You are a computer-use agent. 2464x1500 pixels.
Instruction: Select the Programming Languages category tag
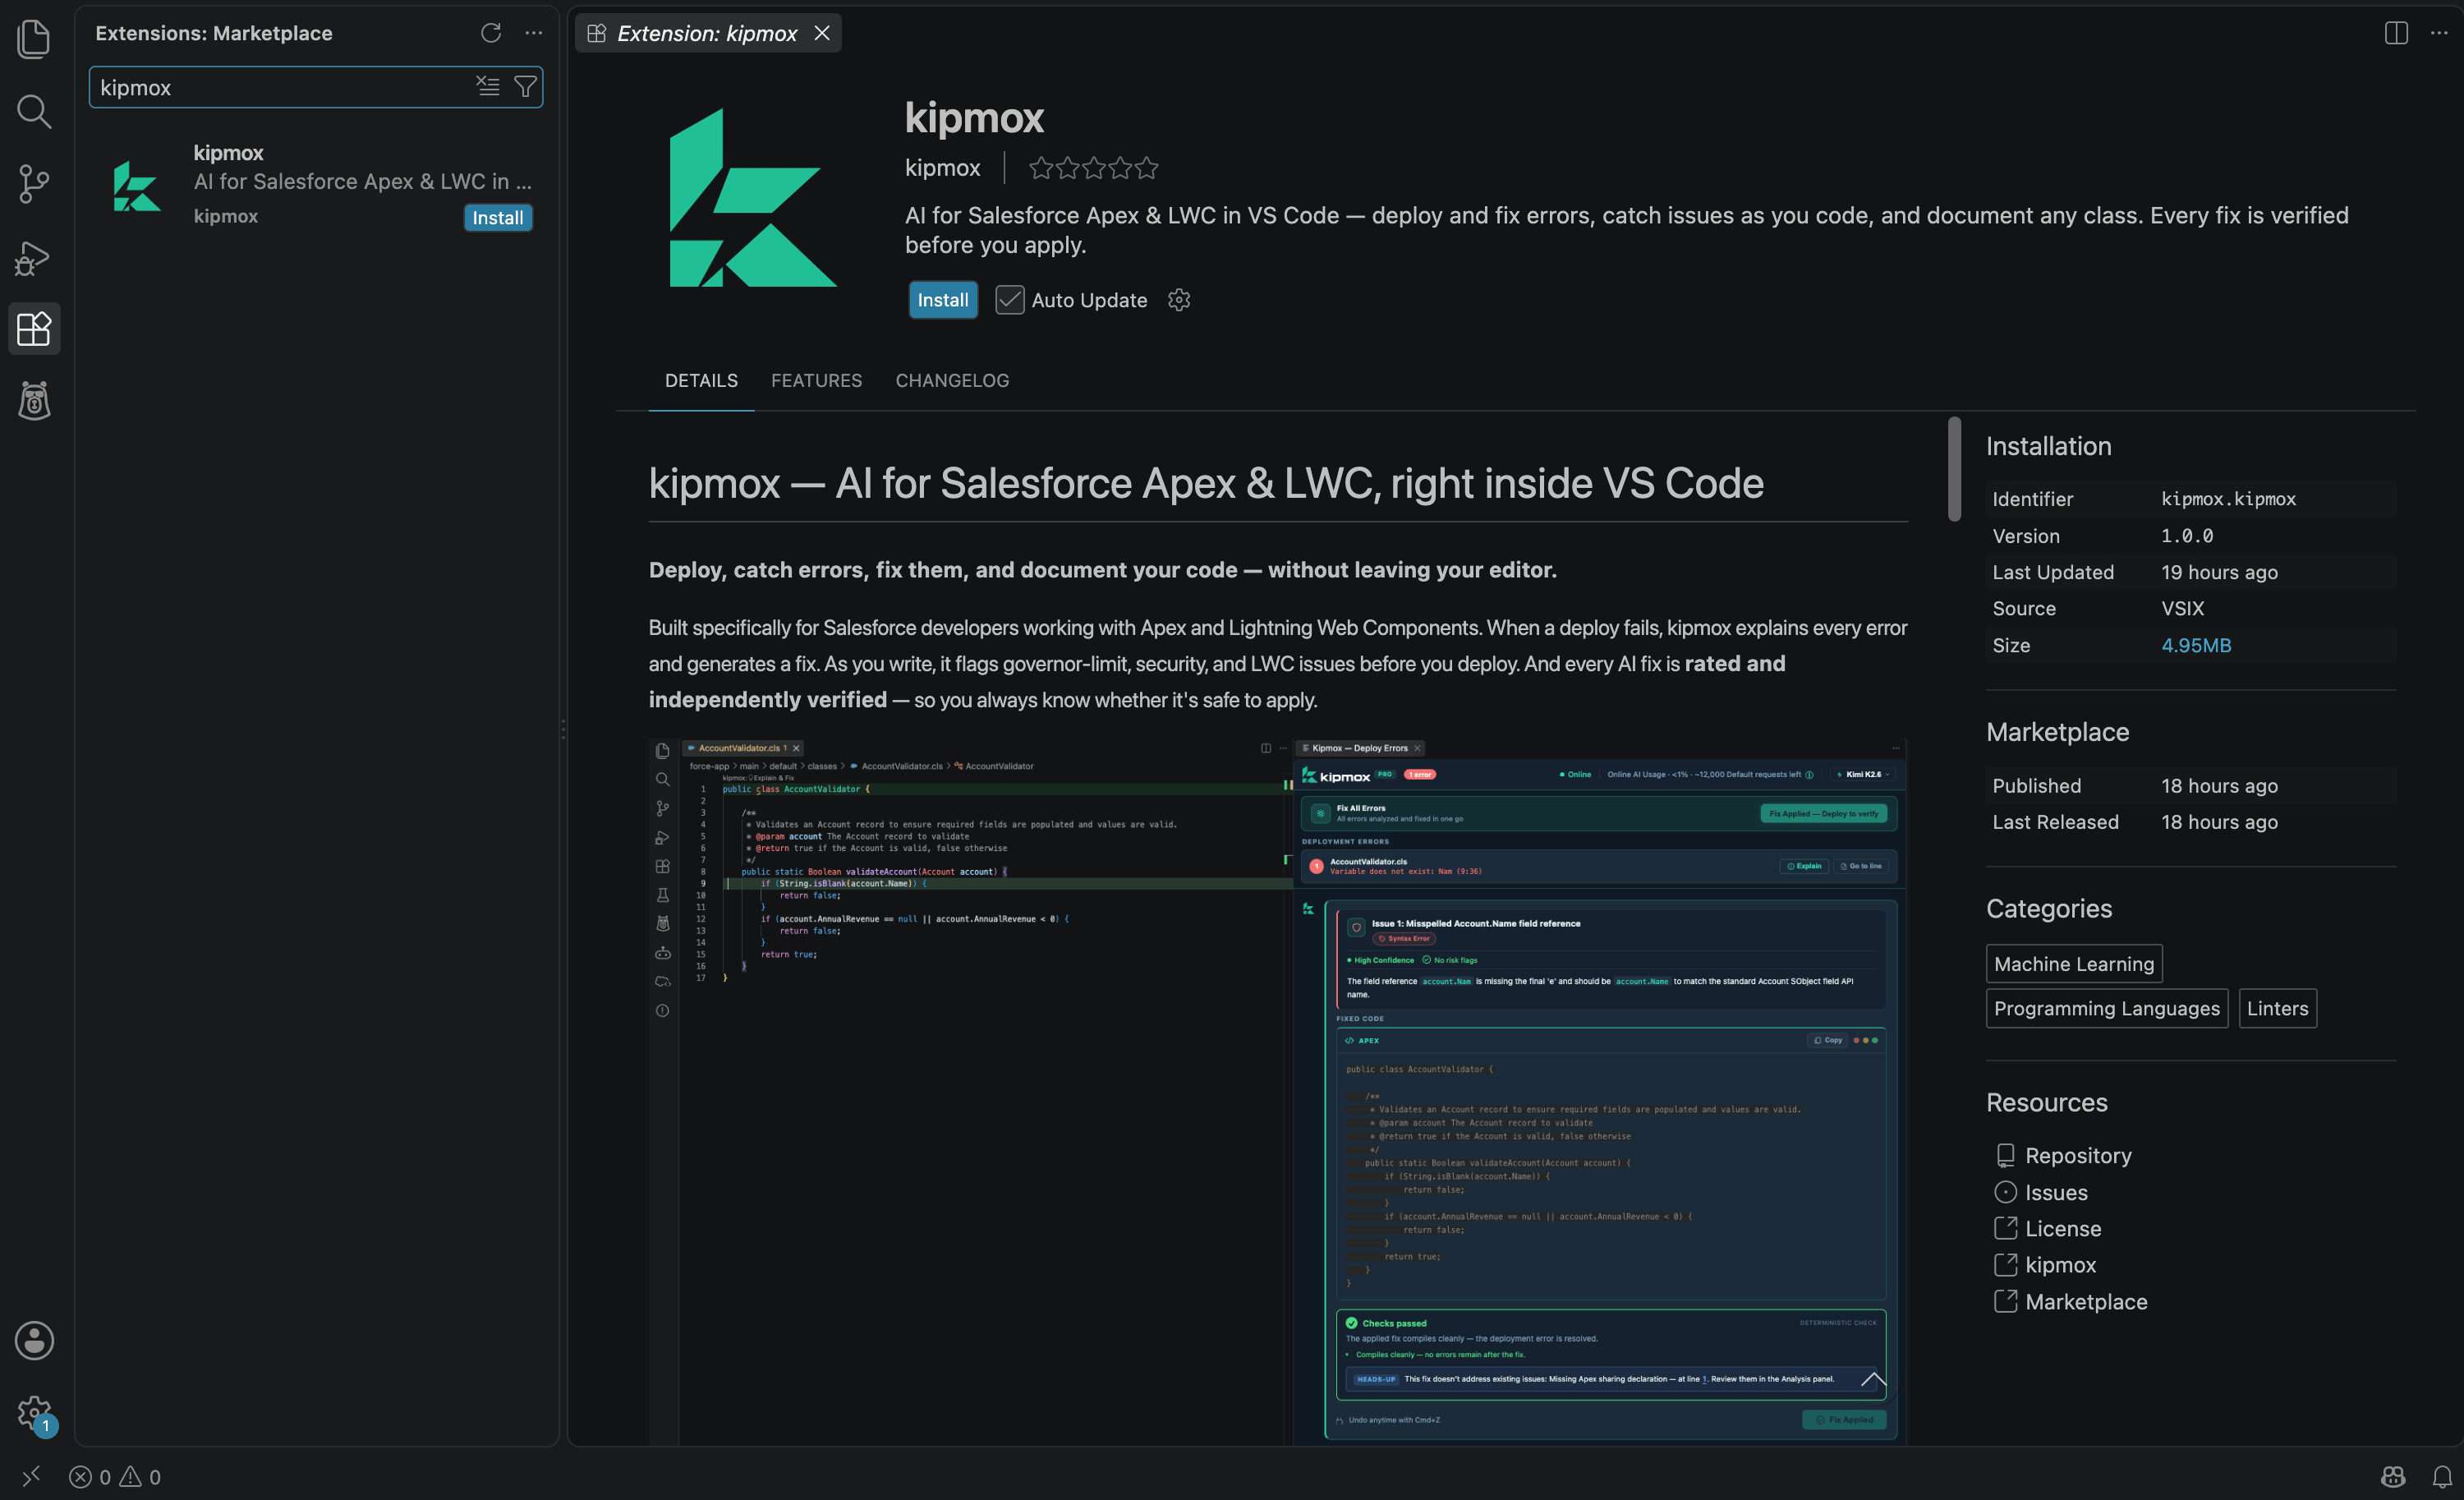click(2107, 1008)
